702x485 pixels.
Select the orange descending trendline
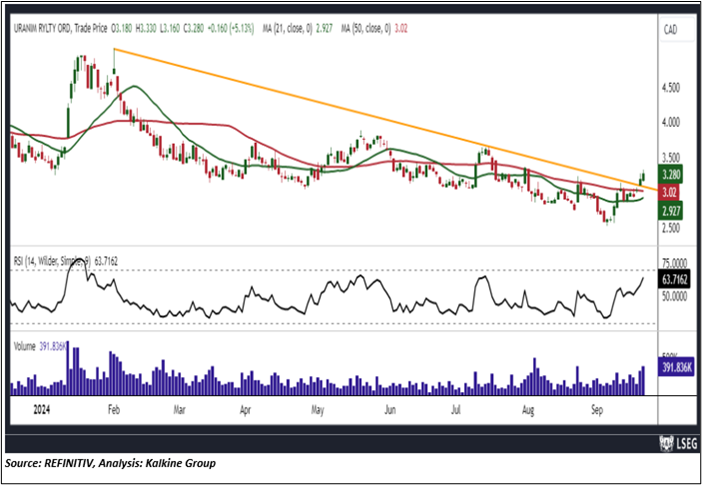pyautogui.click(x=385, y=120)
